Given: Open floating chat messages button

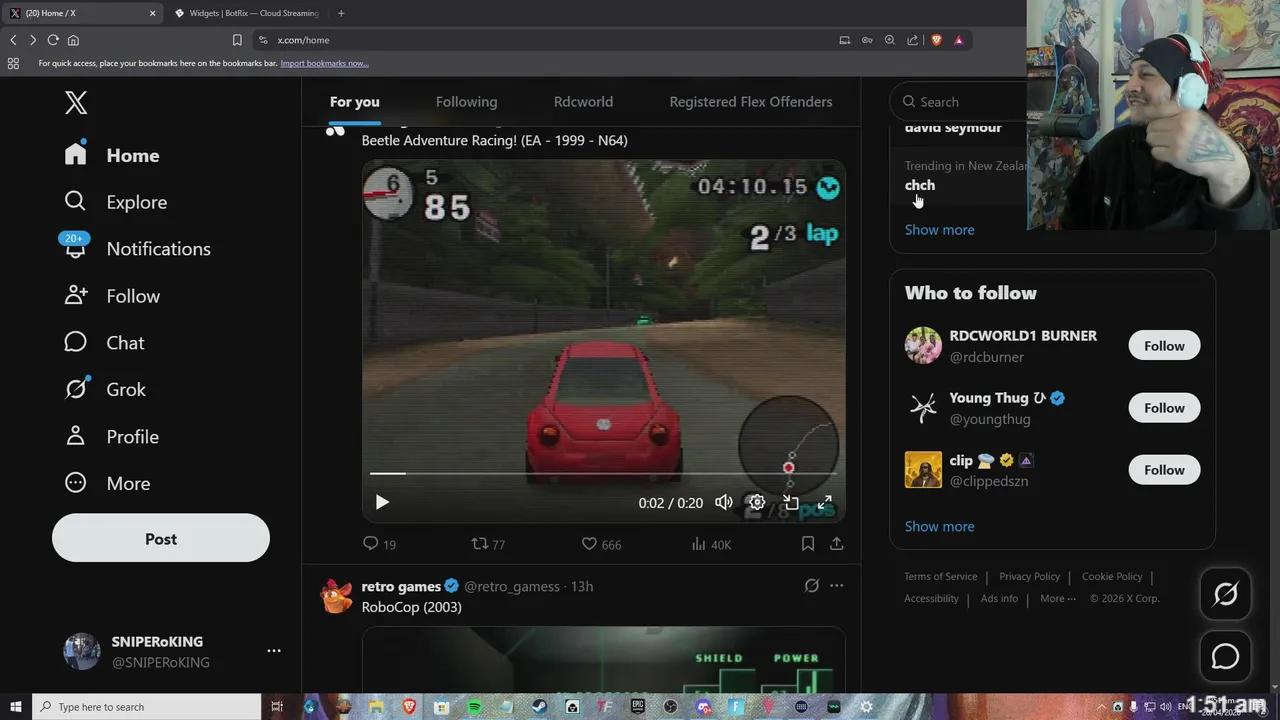Looking at the screenshot, I should pos(1225,656).
